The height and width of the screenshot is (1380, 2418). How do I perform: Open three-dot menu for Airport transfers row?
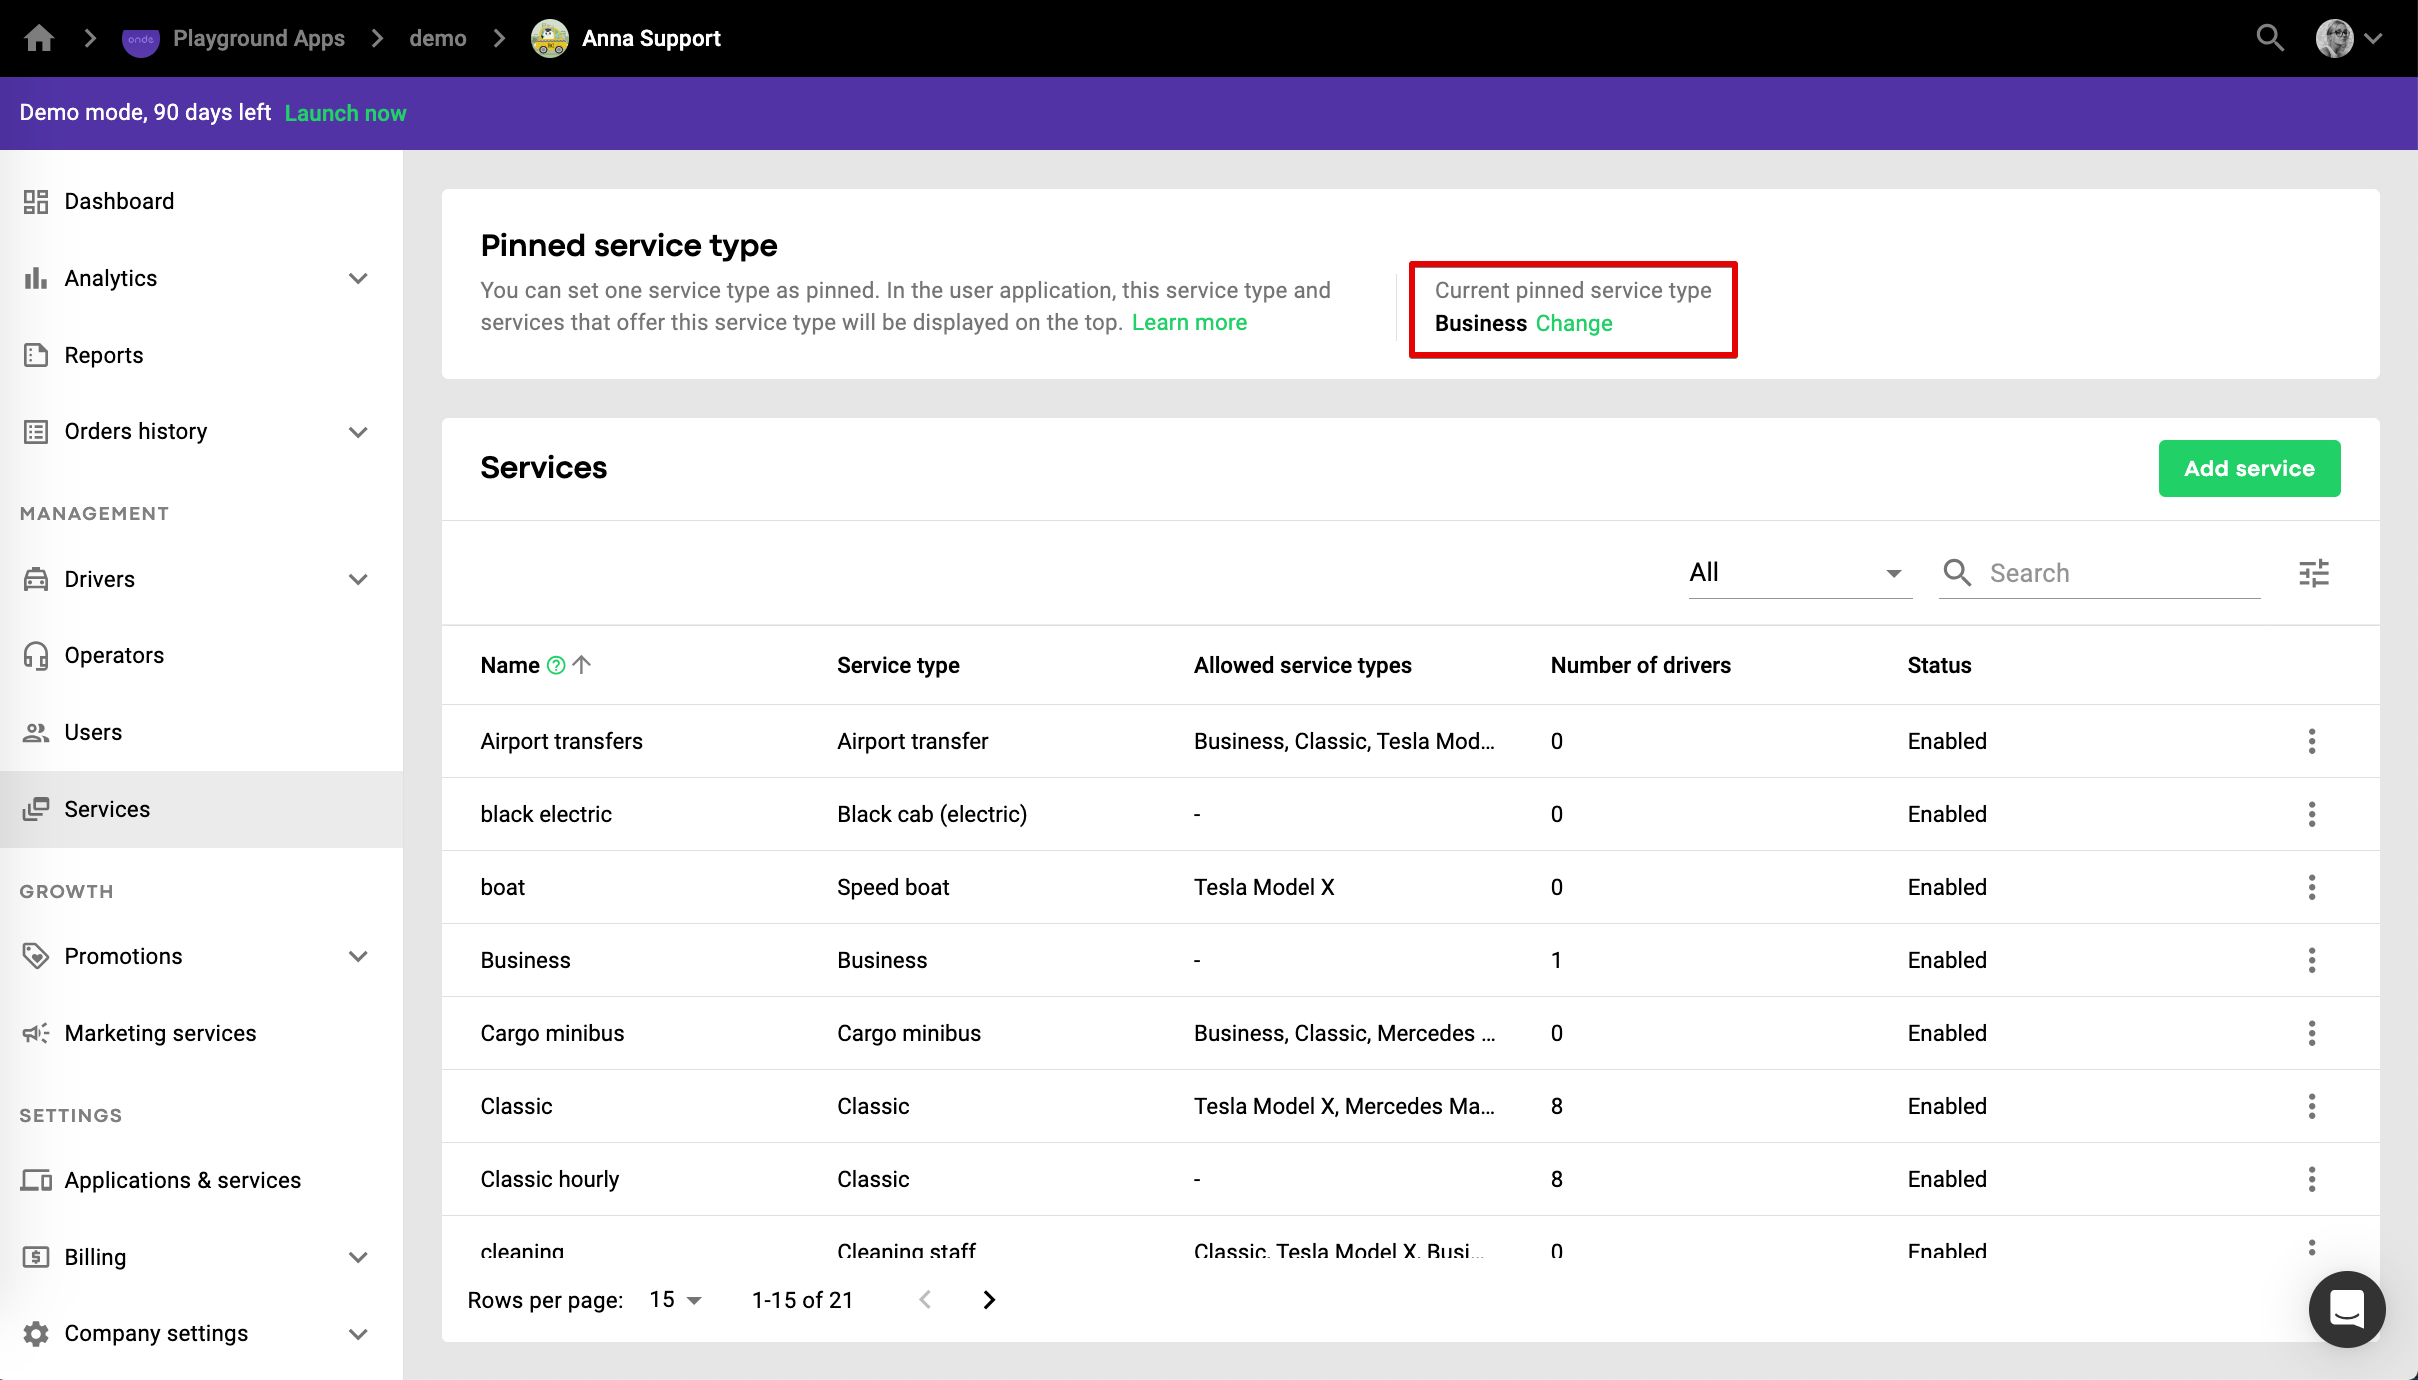(x=2311, y=741)
